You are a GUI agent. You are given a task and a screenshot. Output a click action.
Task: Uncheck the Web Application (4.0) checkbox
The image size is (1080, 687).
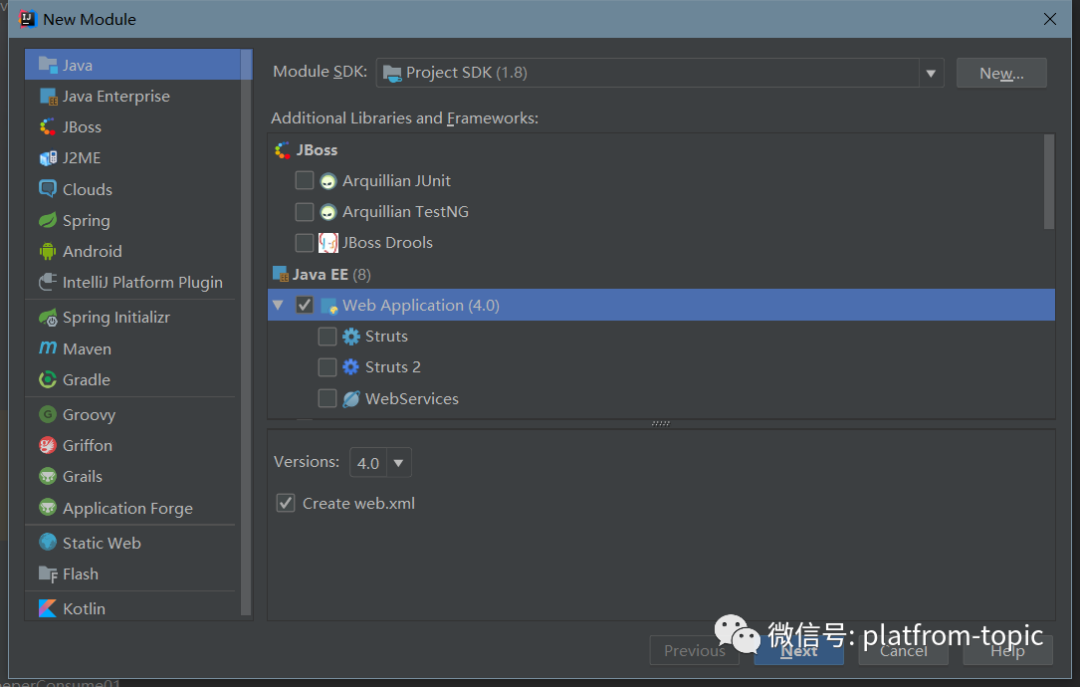pyautogui.click(x=304, y=305)
